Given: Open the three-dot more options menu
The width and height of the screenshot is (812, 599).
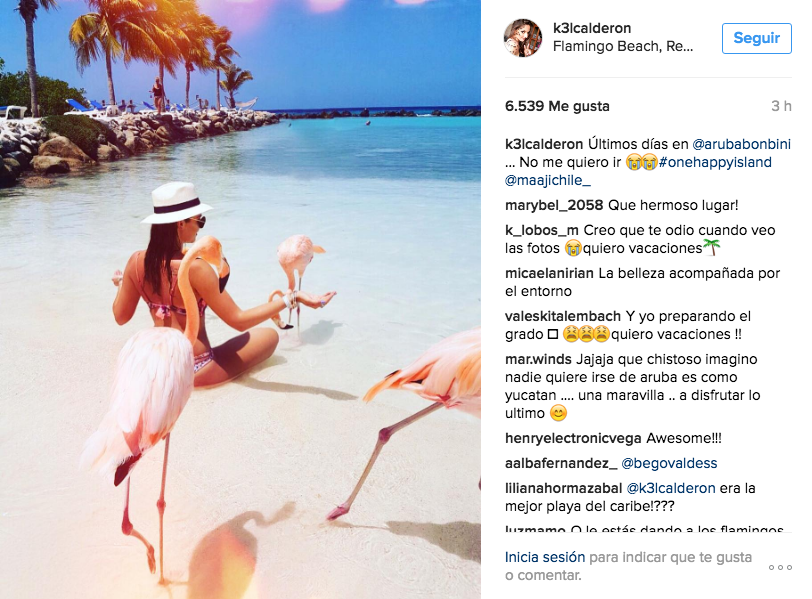Looking at the screenshot, I should pos(780,567).
